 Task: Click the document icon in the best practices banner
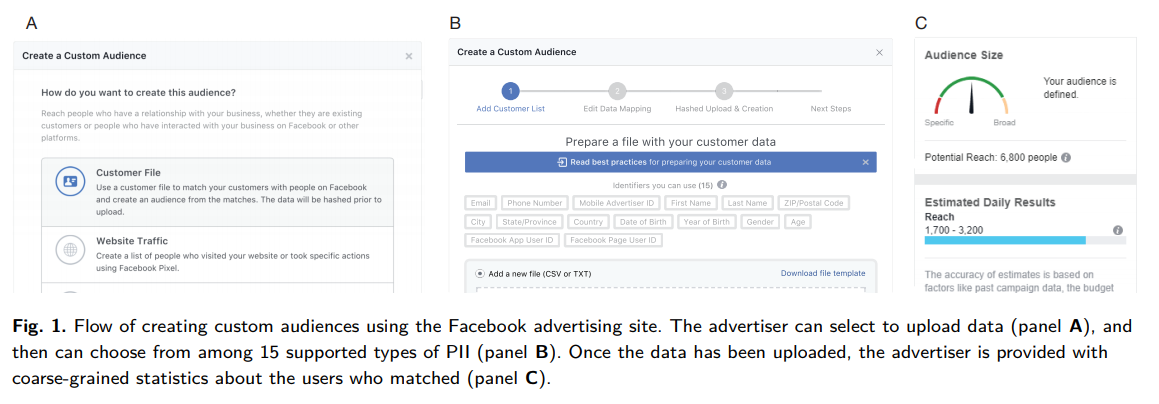562,162
